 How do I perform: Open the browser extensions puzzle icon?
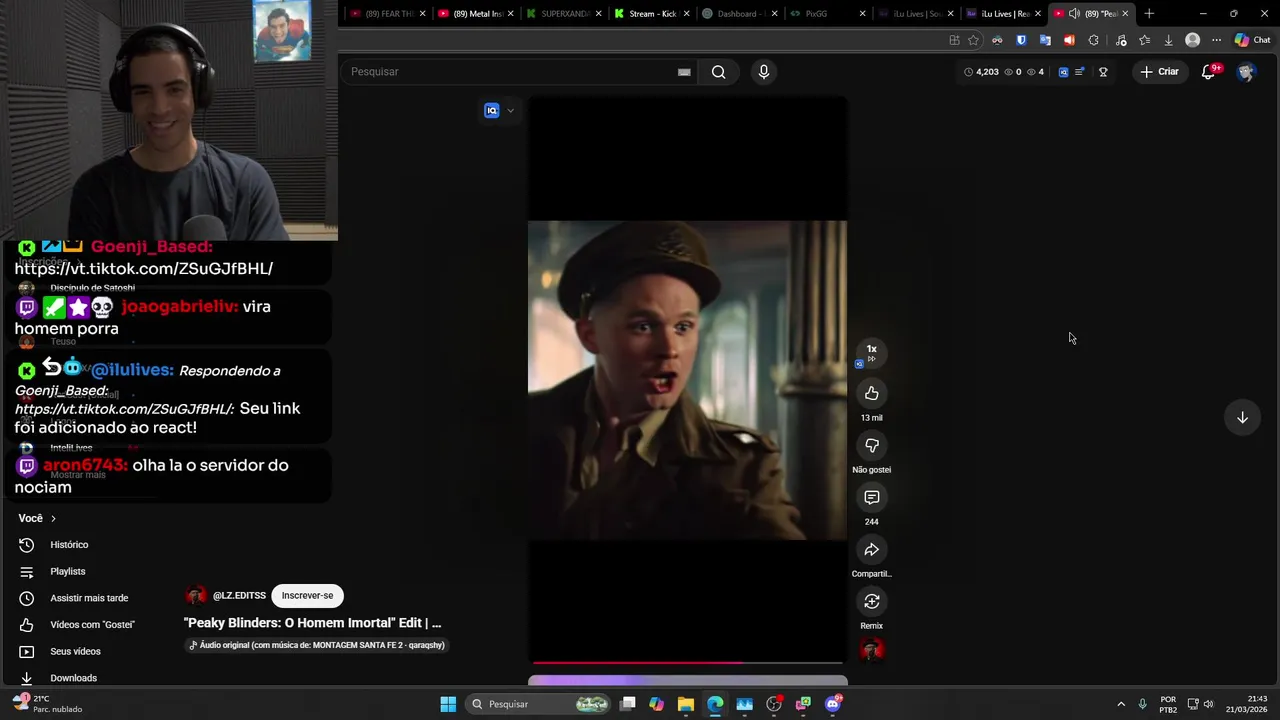(x=1093, y=40)
